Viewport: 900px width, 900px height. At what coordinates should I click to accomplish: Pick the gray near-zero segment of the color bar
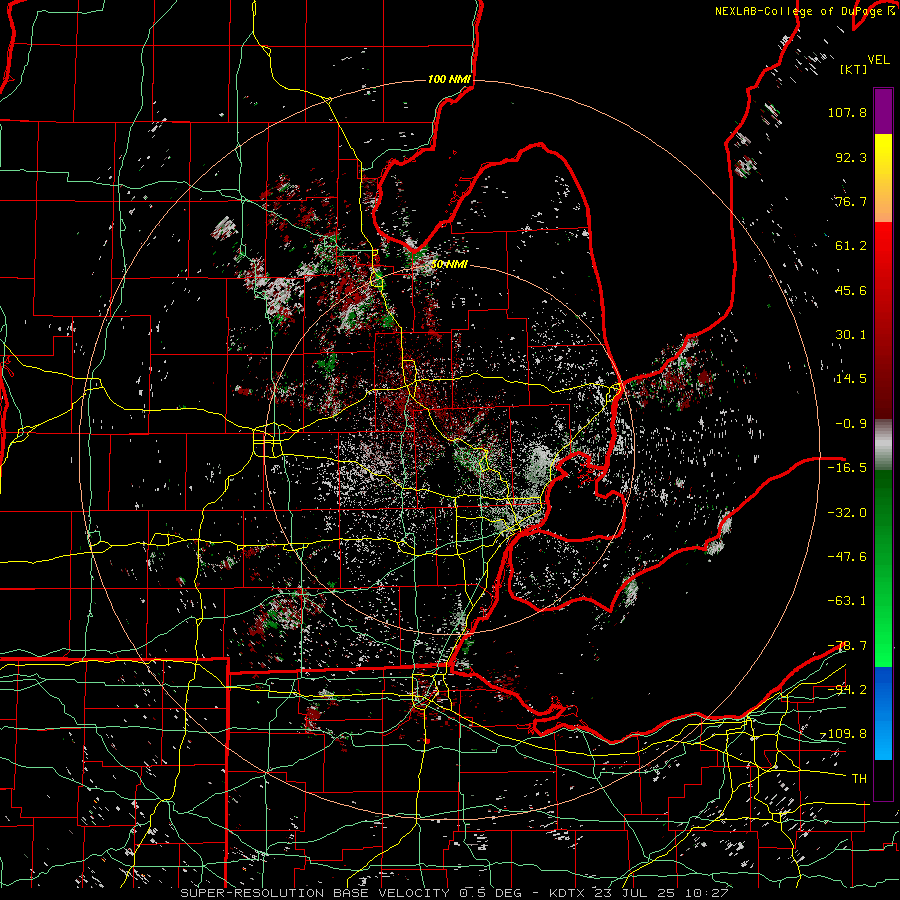coord(883,444)
